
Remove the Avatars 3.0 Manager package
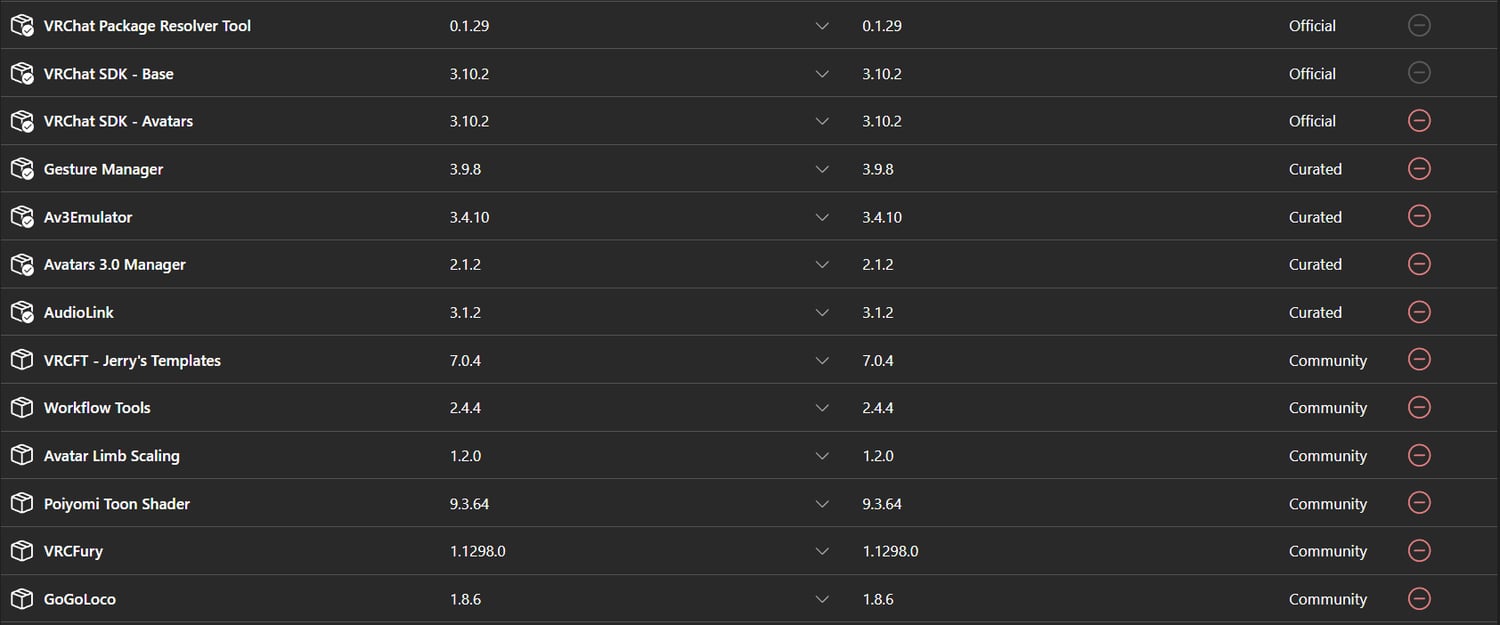pos(1418,264)
